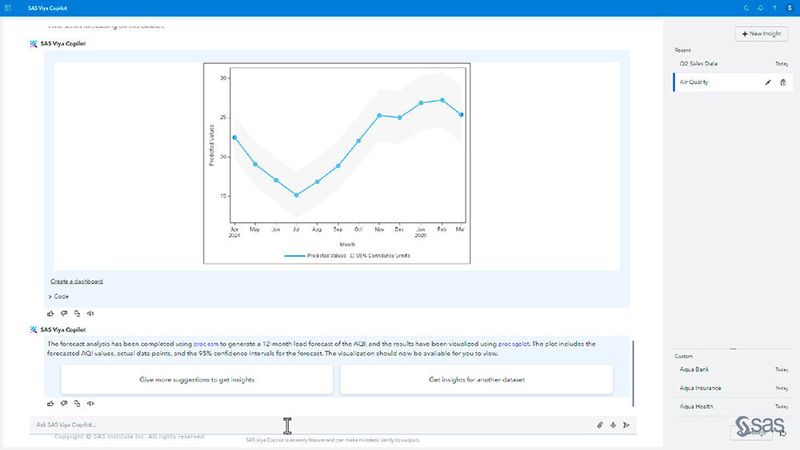Screen dimensions: 800x450
Task: Give thumbs up to the forecast summary message
Action: coord(51,403)
